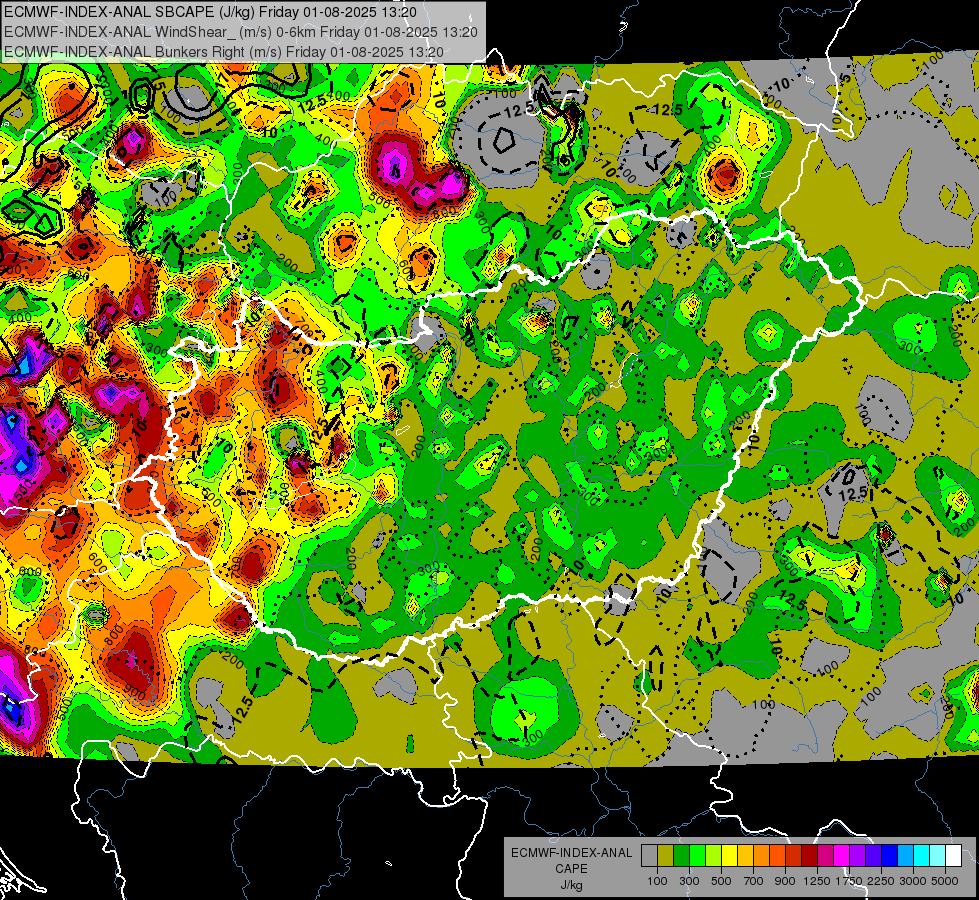Pick the yellow legend swatch after 500
This screenshot has width=979, height=900.
729,856
